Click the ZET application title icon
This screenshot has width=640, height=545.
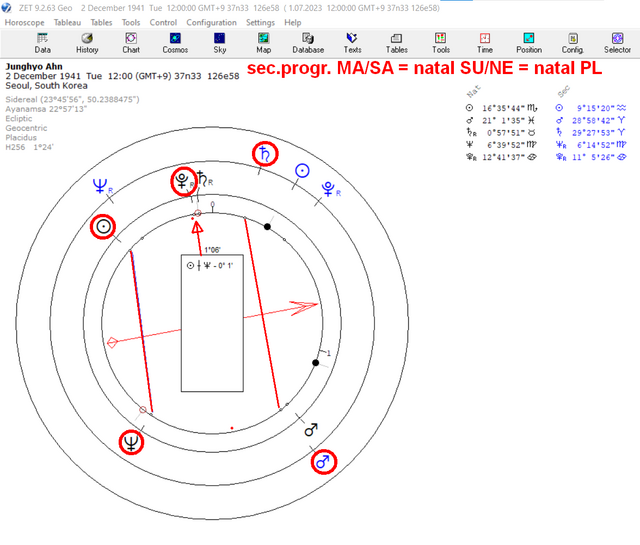click(7, 7)
